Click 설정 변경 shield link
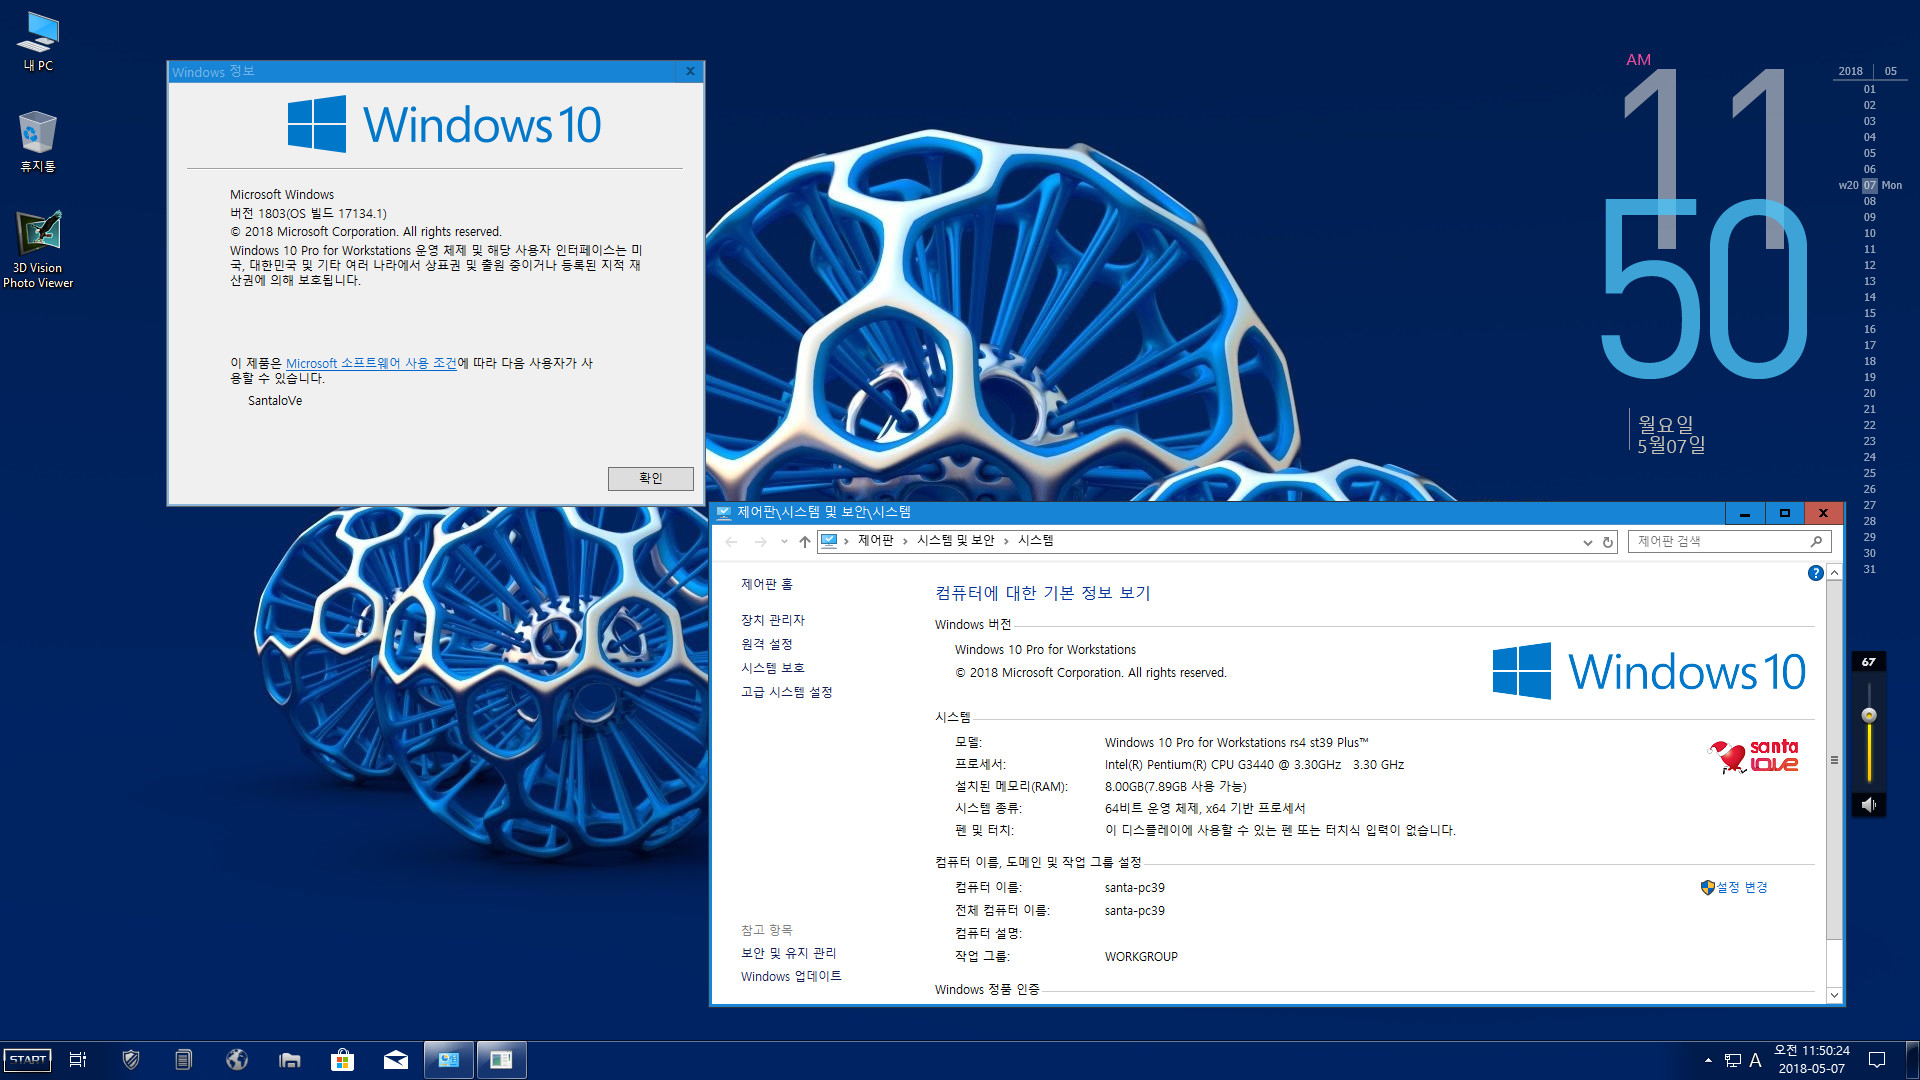This screenshot has height=1080, width=1920. 1734,887
